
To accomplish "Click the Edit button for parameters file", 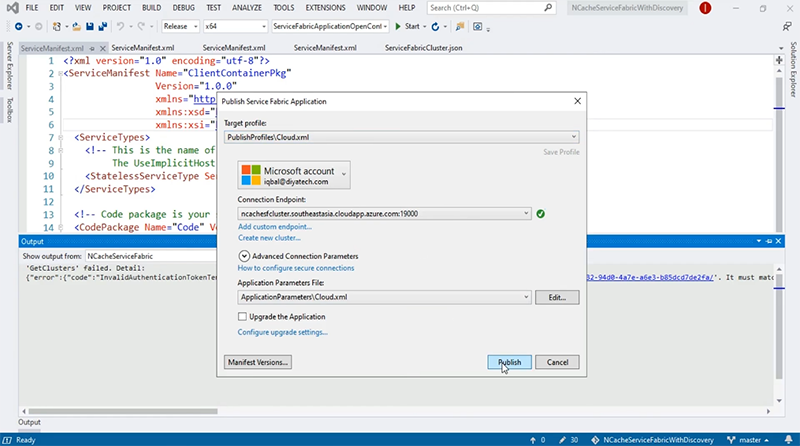I will [x=557, y=297].
